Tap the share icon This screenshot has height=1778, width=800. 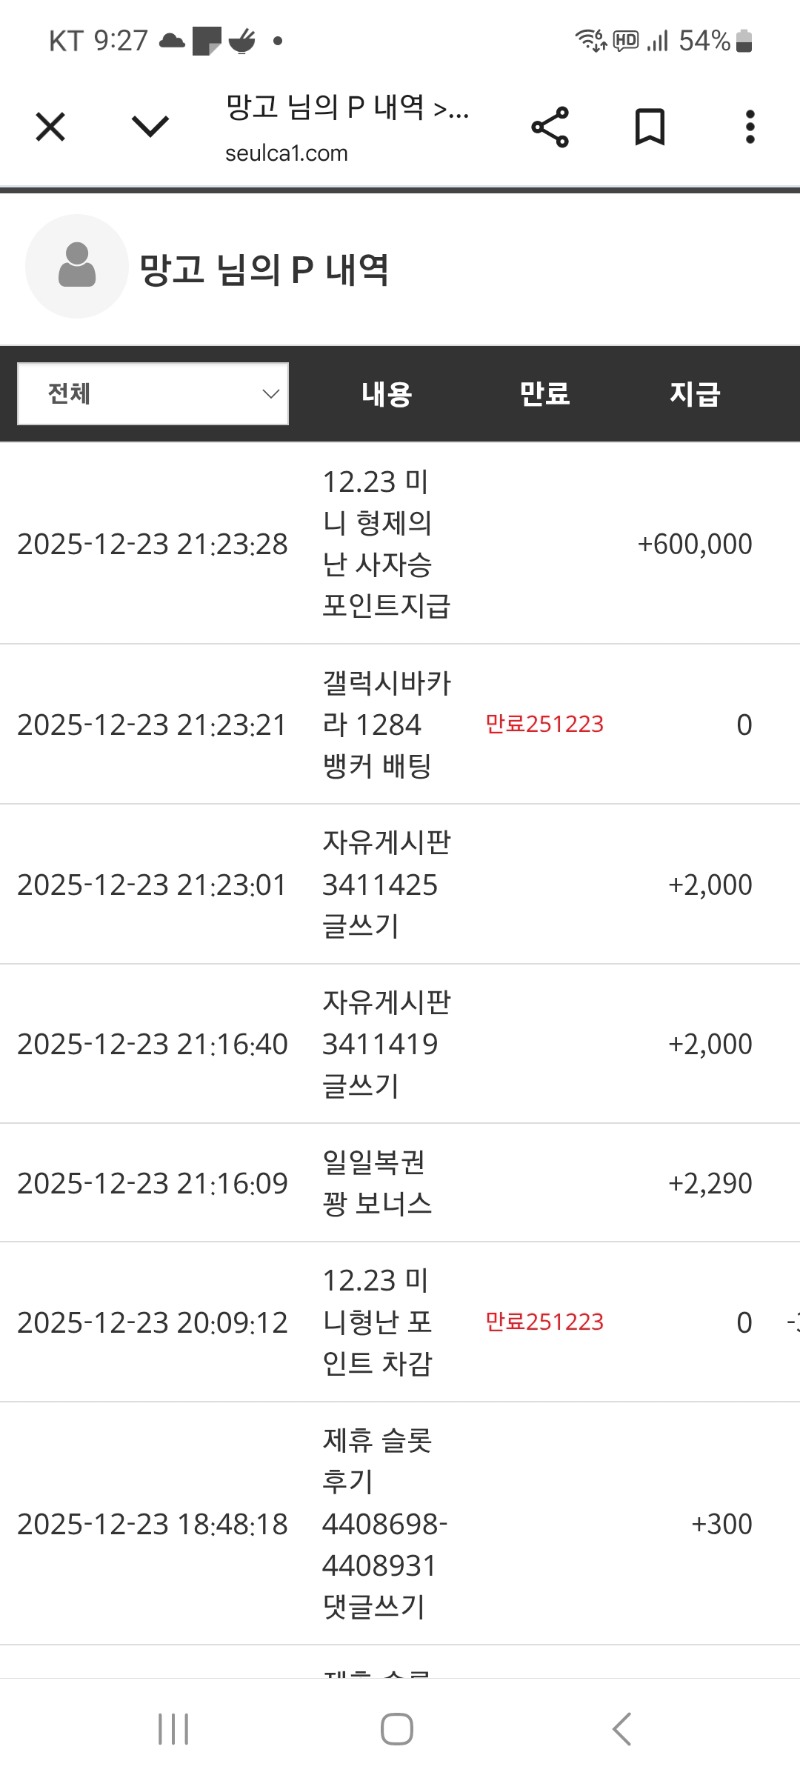tap(550, 127)
